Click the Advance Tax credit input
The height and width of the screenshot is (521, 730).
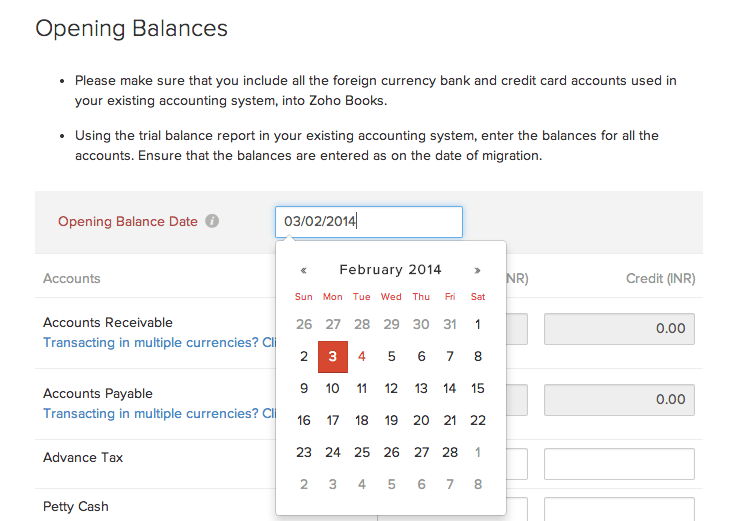[x=619, y=464]
